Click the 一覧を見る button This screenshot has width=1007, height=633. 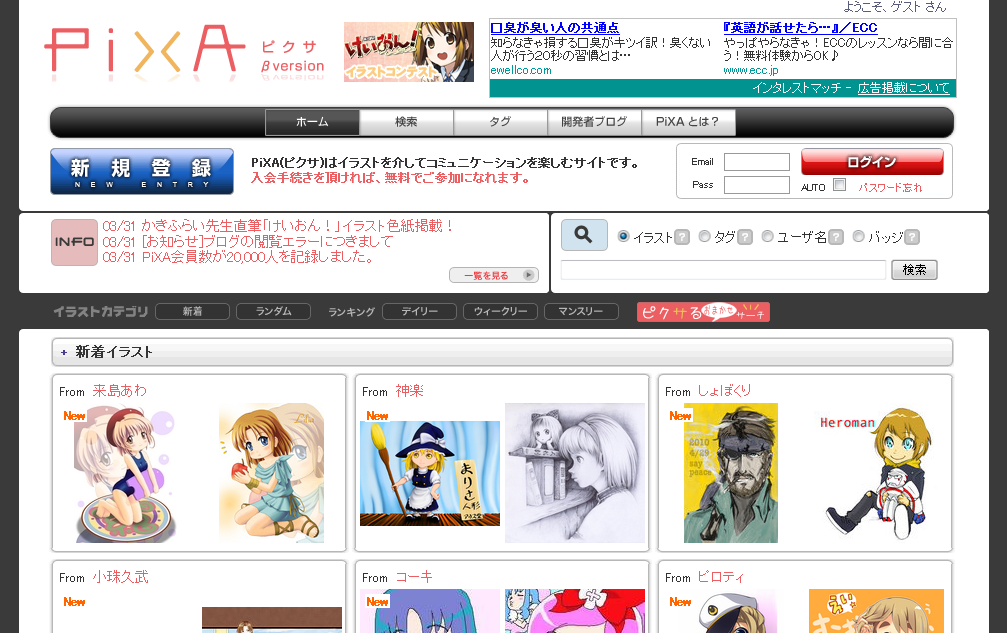click(x=494, y=275)
